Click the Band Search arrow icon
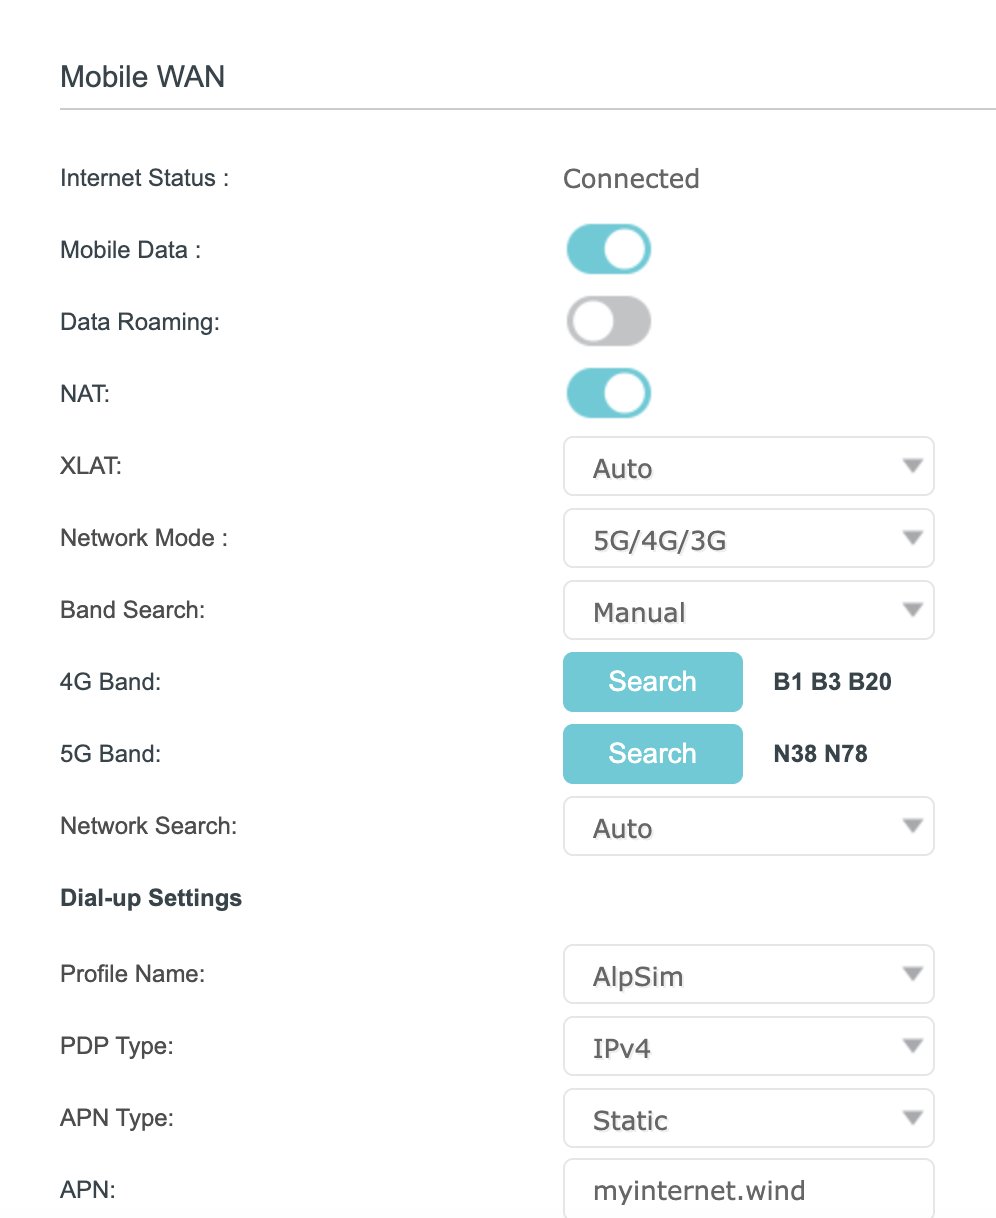This screenshot has height=1218, width=996. 911,610
